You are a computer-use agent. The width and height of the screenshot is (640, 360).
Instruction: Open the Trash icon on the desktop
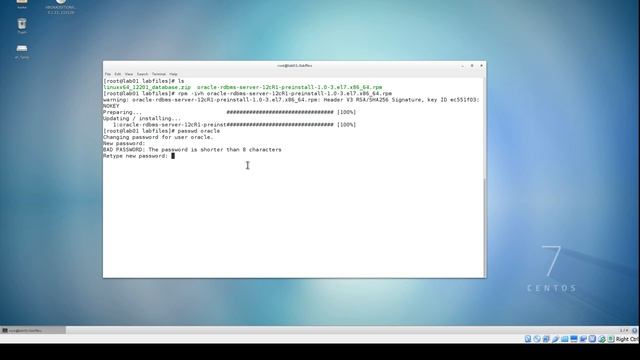point(22,24)
